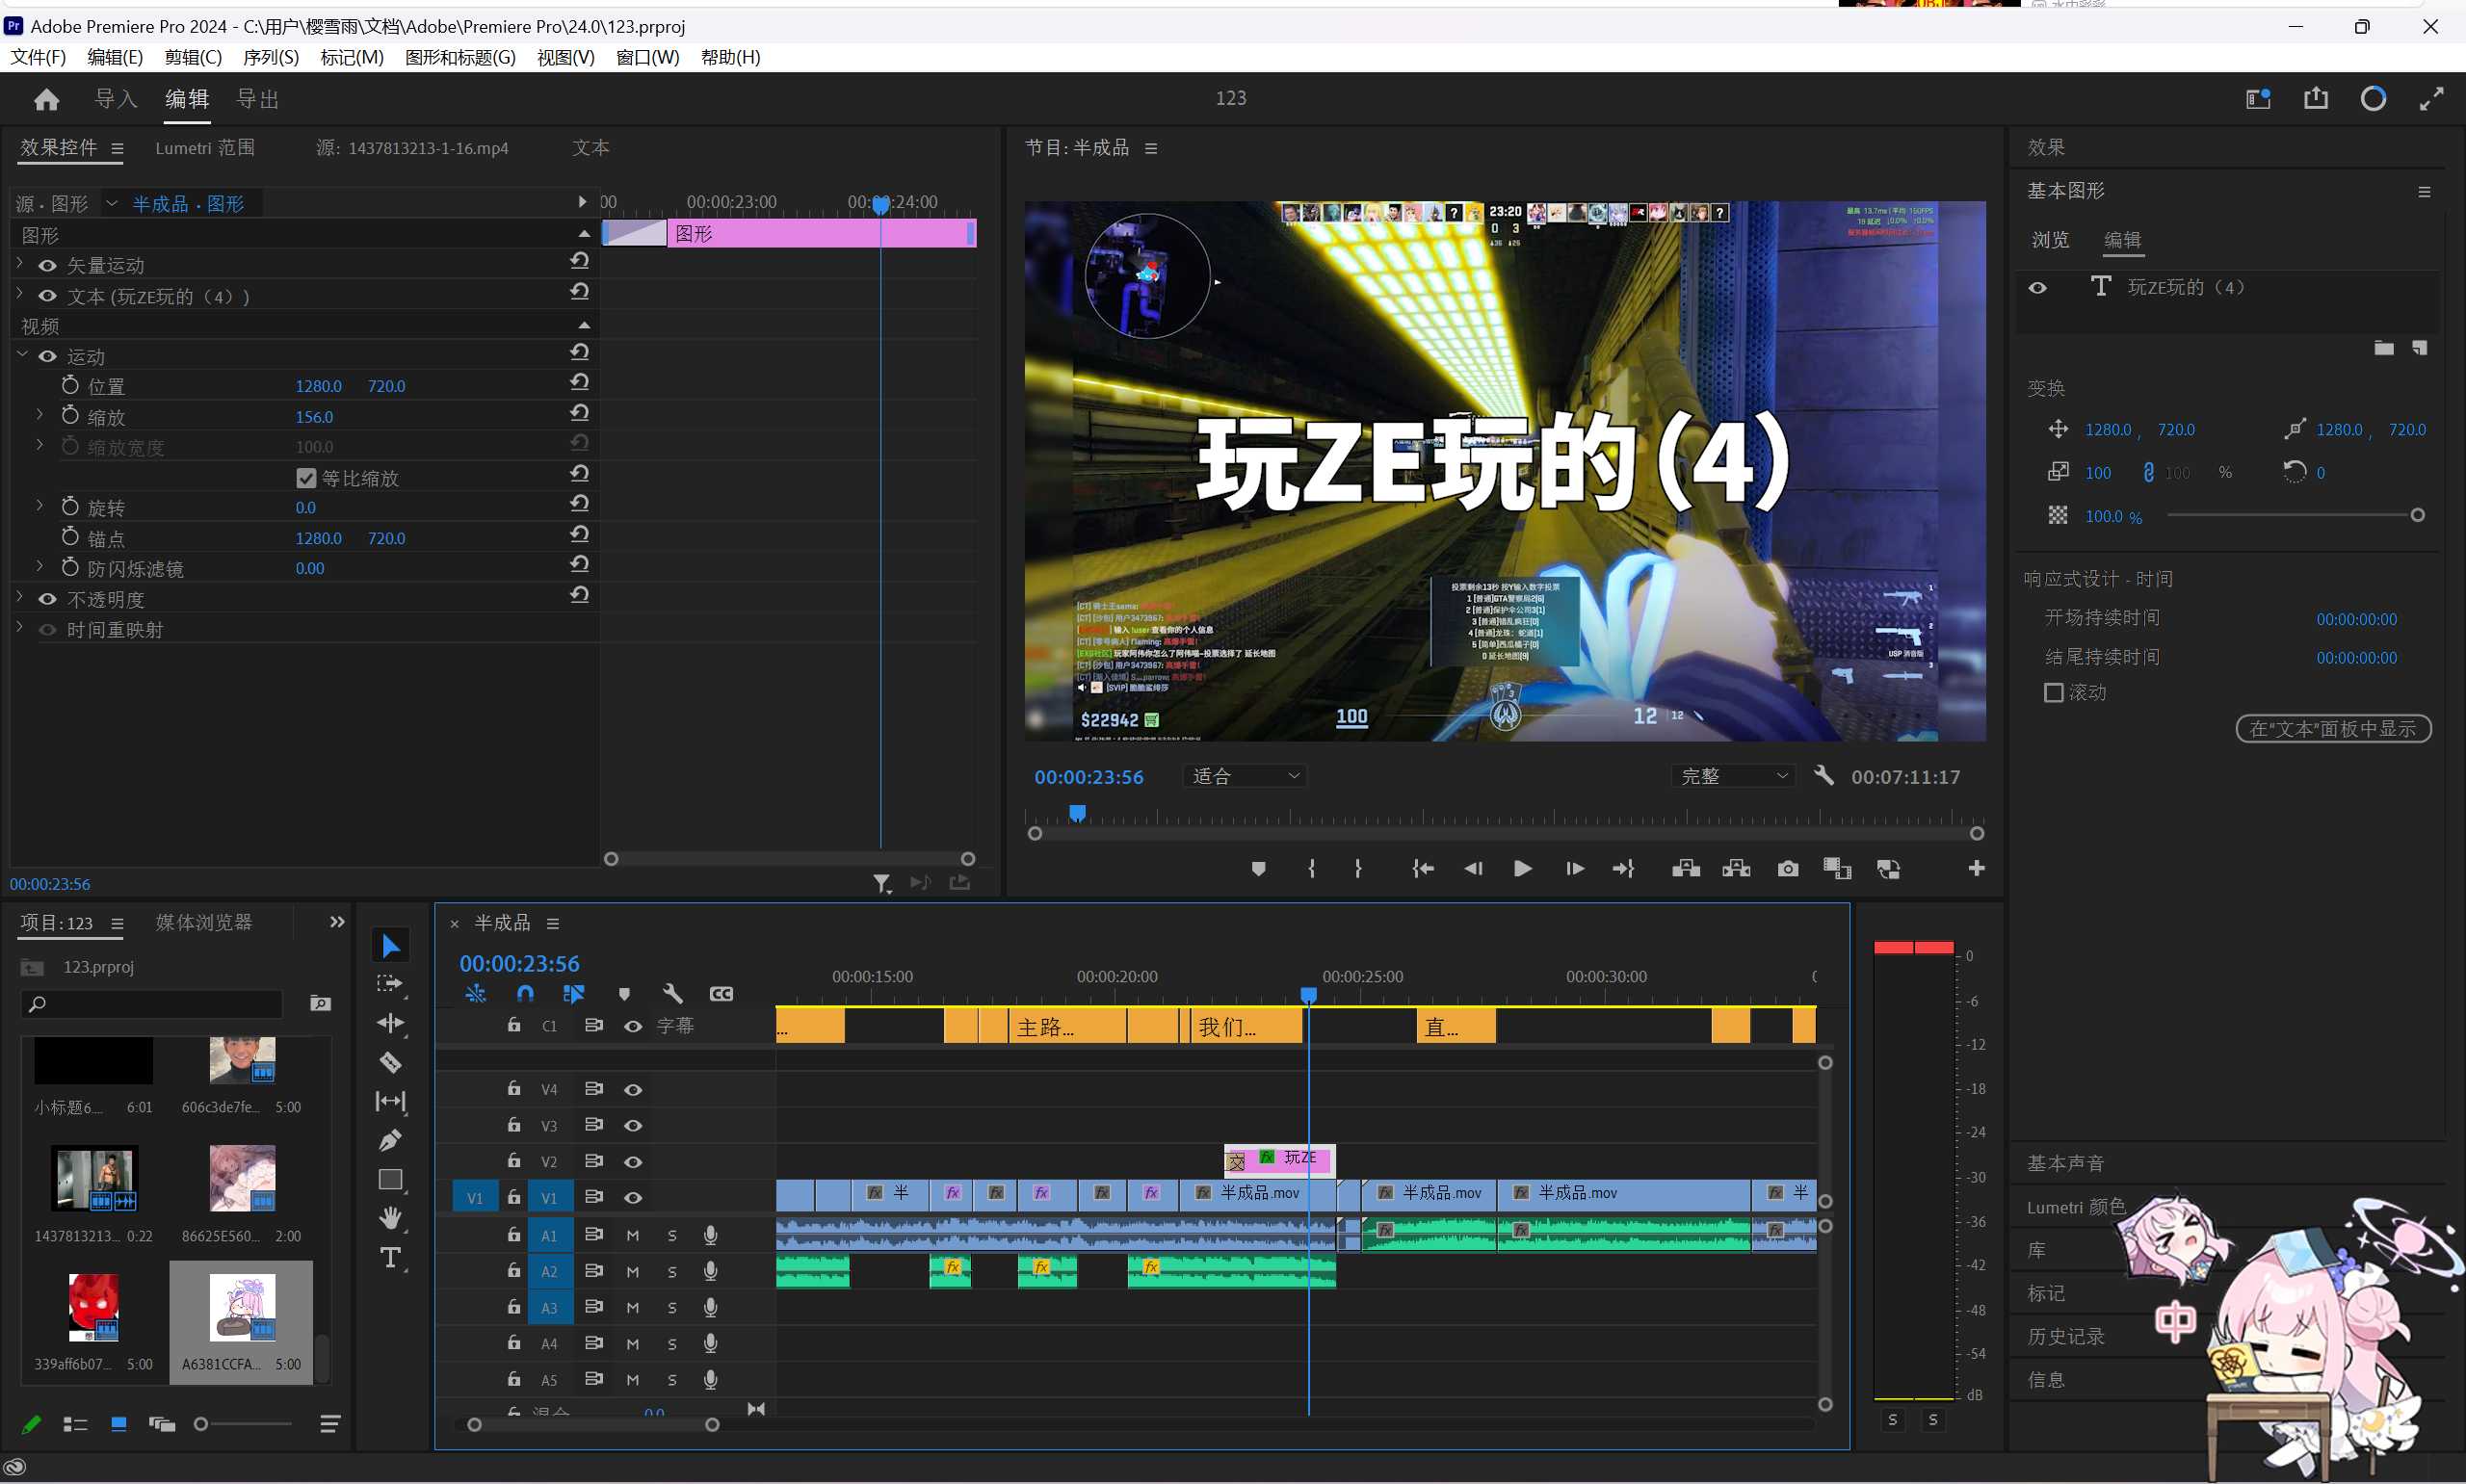Switch to Lumetri 范围 tab
Screen dimensions: 2466x1484
(205, 148)
